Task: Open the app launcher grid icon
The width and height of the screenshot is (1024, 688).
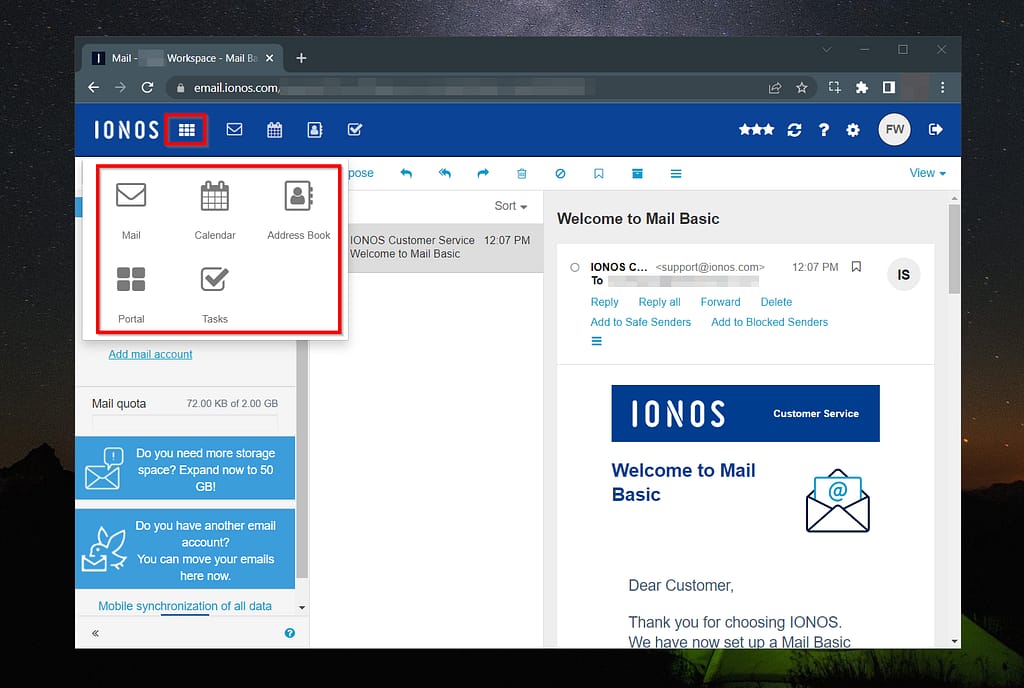Action: 187,130
